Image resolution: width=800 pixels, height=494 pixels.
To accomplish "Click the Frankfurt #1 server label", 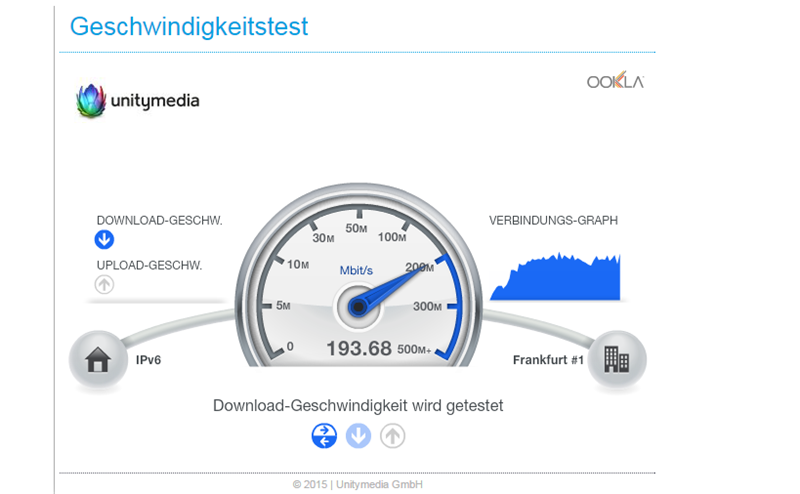I will [548, 360].
